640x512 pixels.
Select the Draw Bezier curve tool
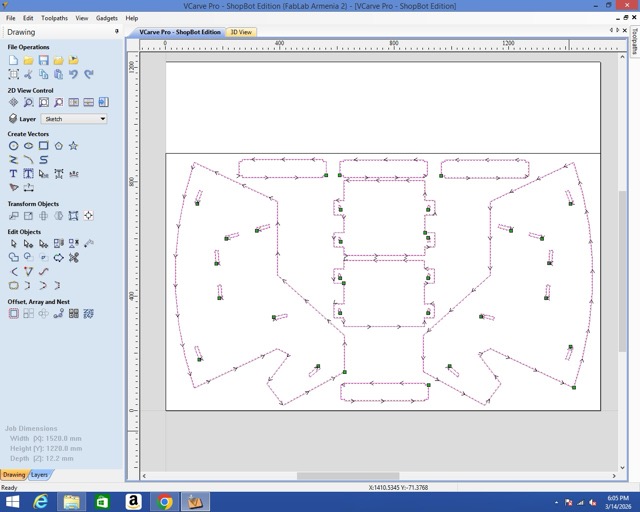pyautogui.click(x=43, y=160)
